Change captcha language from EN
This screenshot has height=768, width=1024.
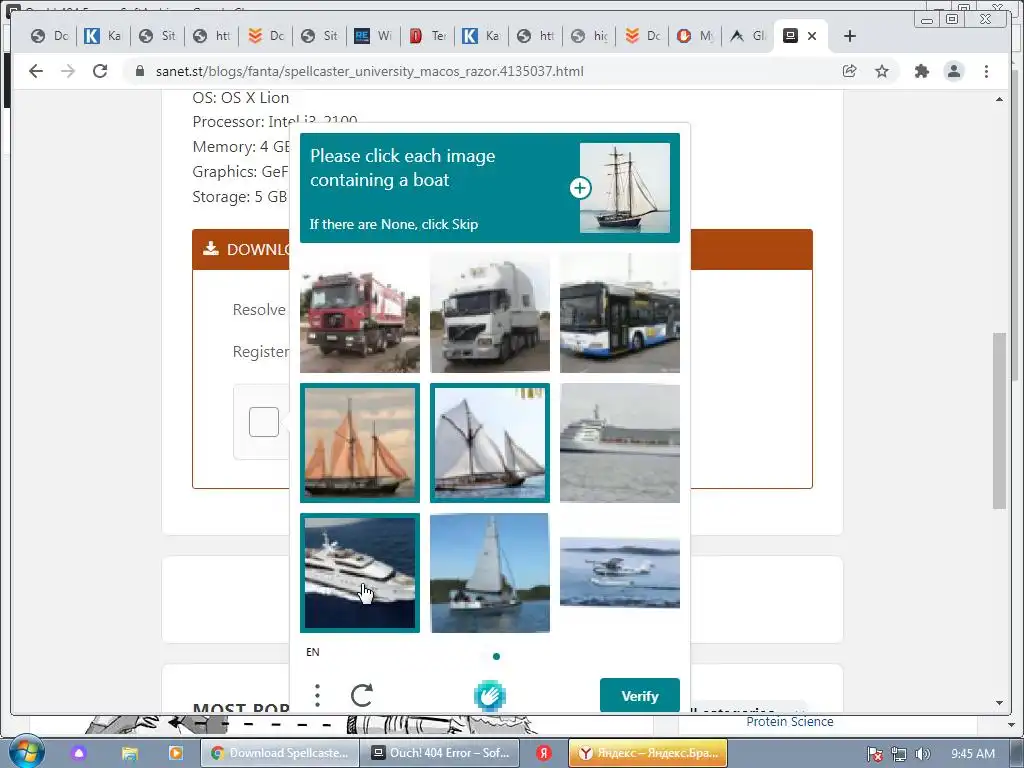click(313, 652)
